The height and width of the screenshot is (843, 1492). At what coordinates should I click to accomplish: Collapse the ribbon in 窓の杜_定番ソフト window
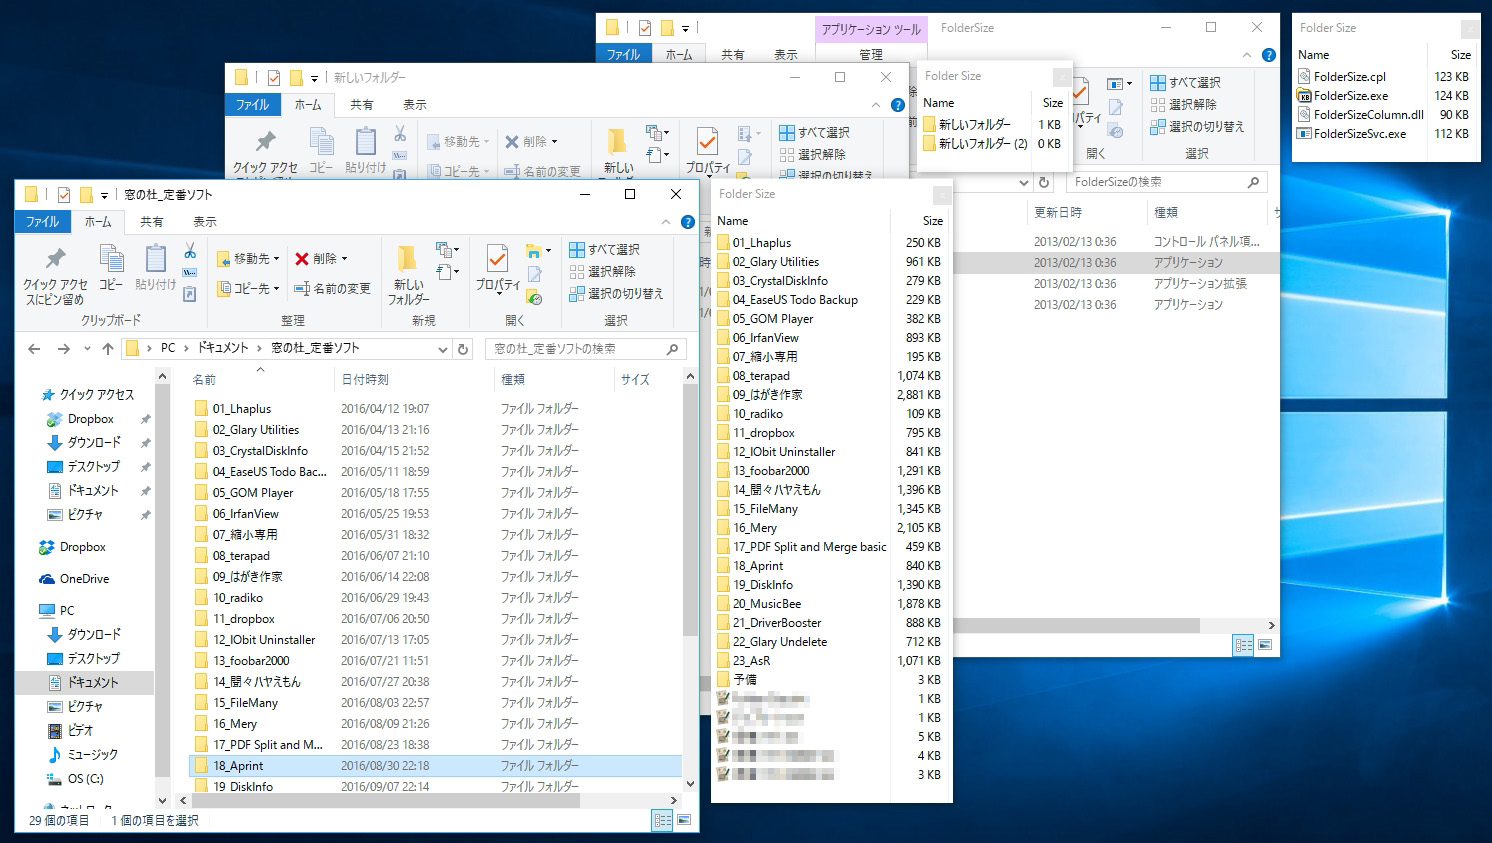click(x=666, y=222)
